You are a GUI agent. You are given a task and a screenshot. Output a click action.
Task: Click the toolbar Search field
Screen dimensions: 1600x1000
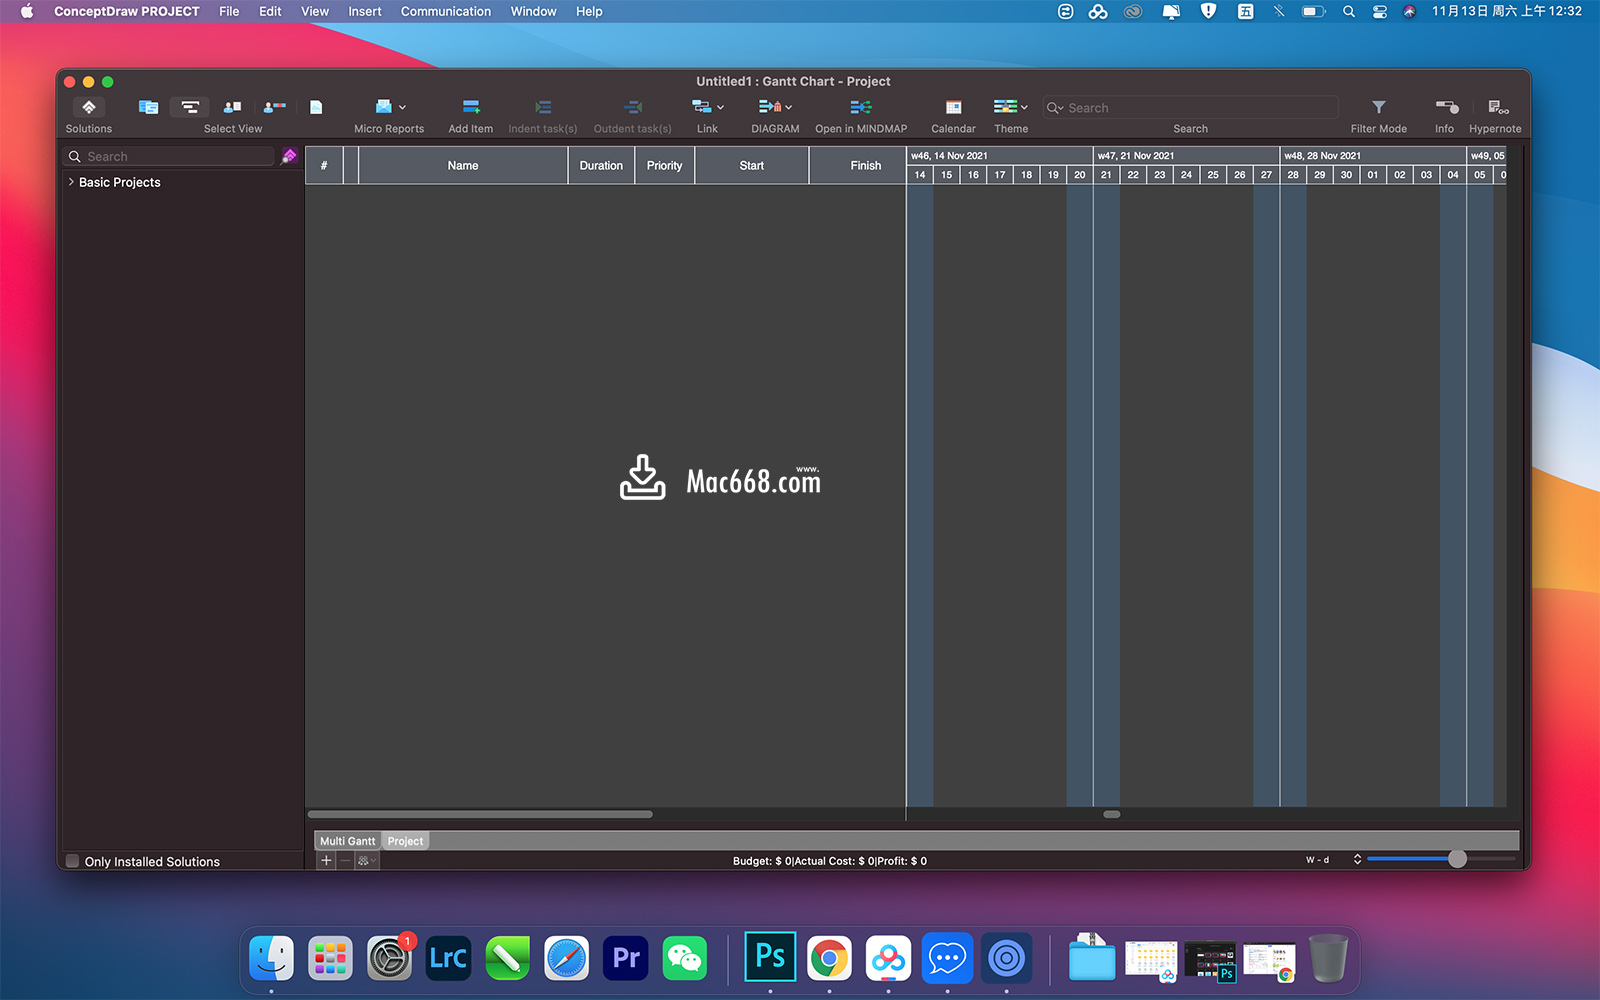(1190, 108)
